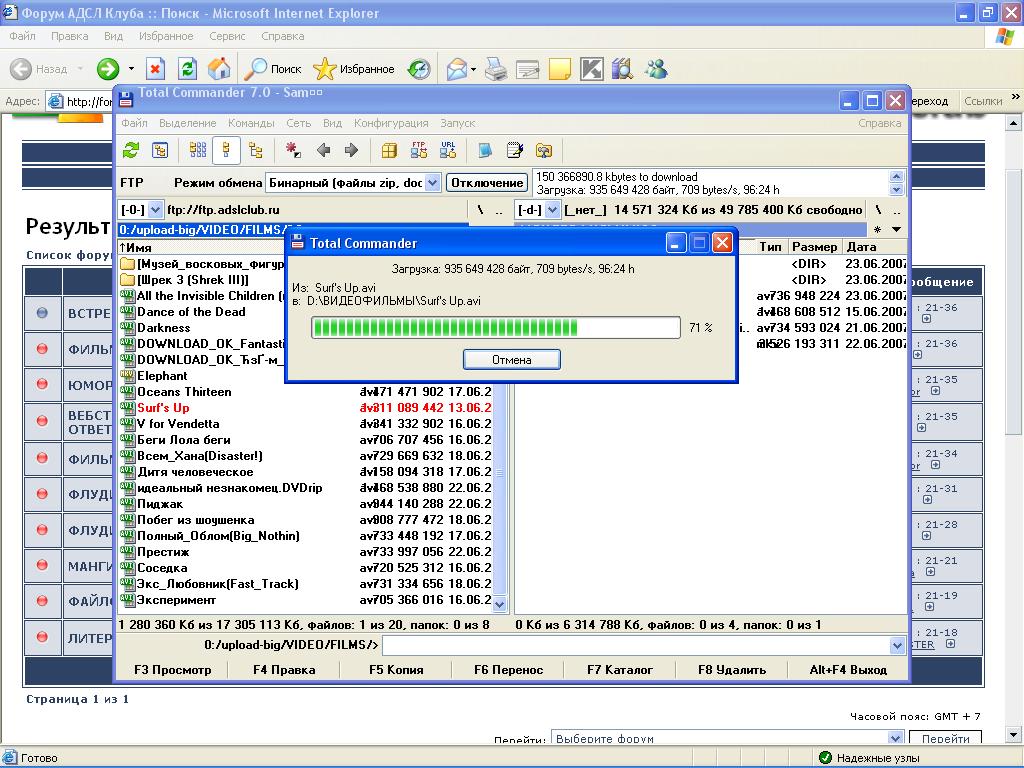Open the URL new FTP connection icon
This screenshot has width=1024, height=768.
448,151
